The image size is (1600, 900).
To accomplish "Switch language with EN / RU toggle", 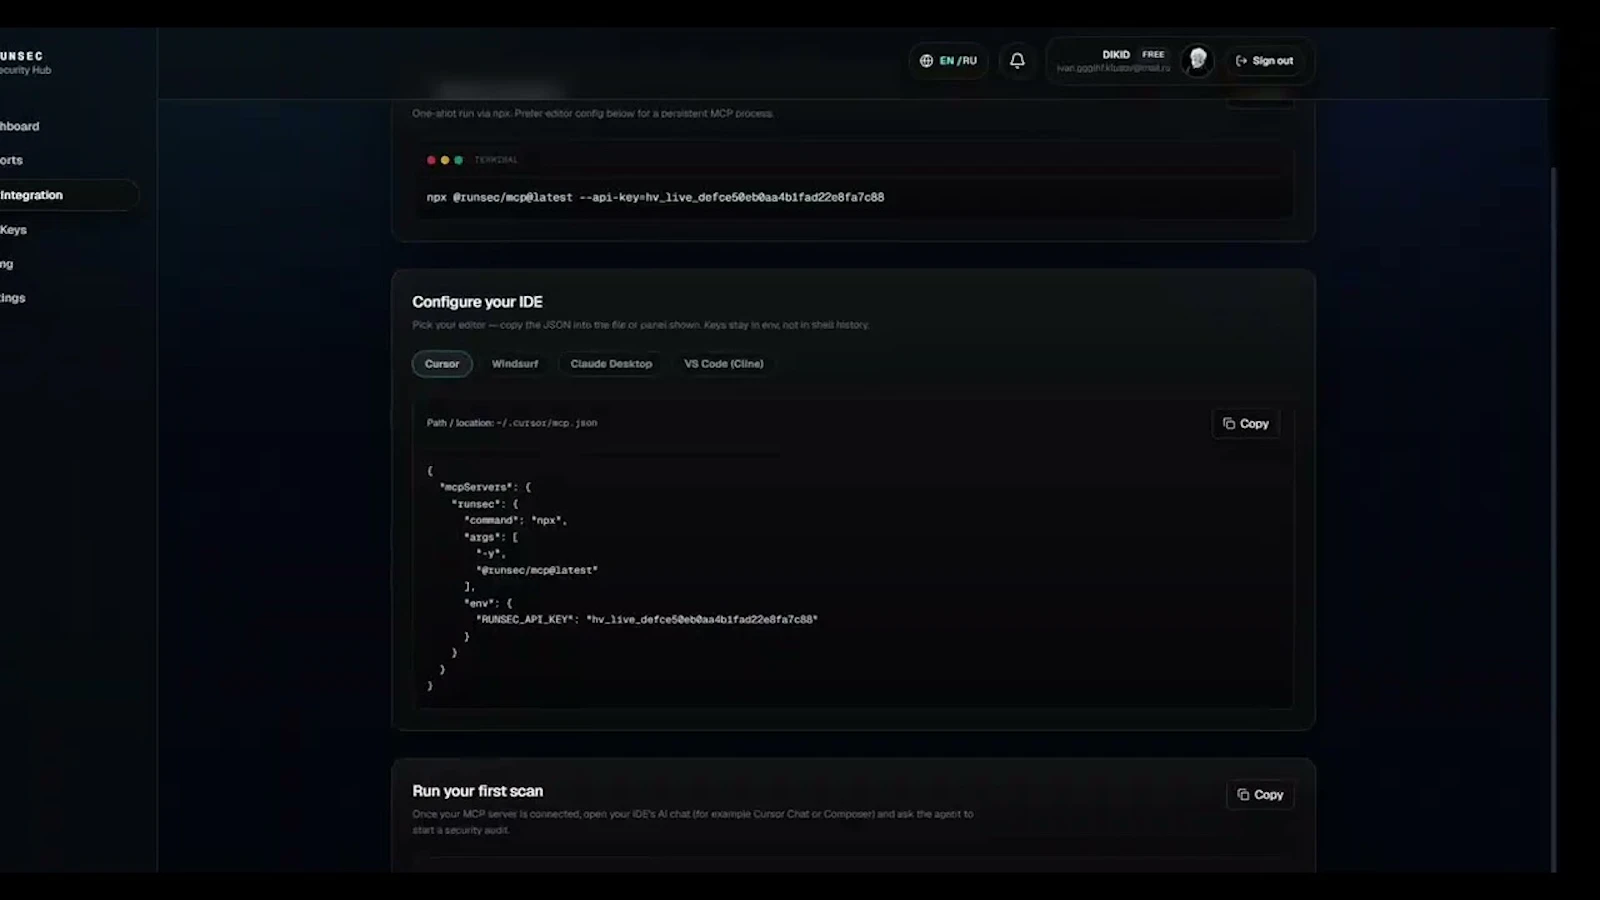I will tap(948, 61).
